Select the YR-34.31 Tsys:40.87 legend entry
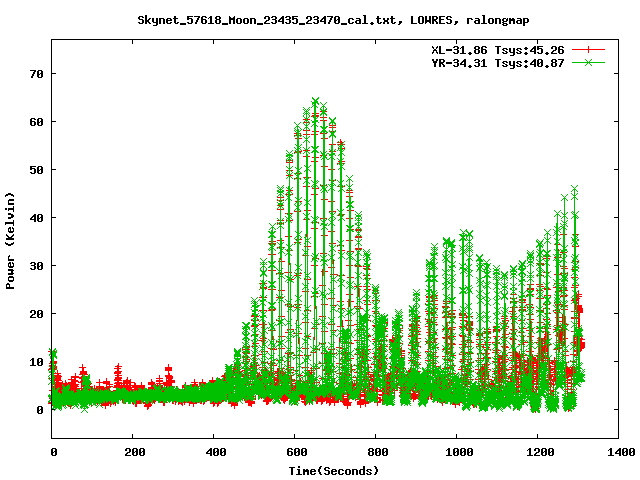Image resolution: width=640 pixels, height=480 pixels. tap(498, 63)
